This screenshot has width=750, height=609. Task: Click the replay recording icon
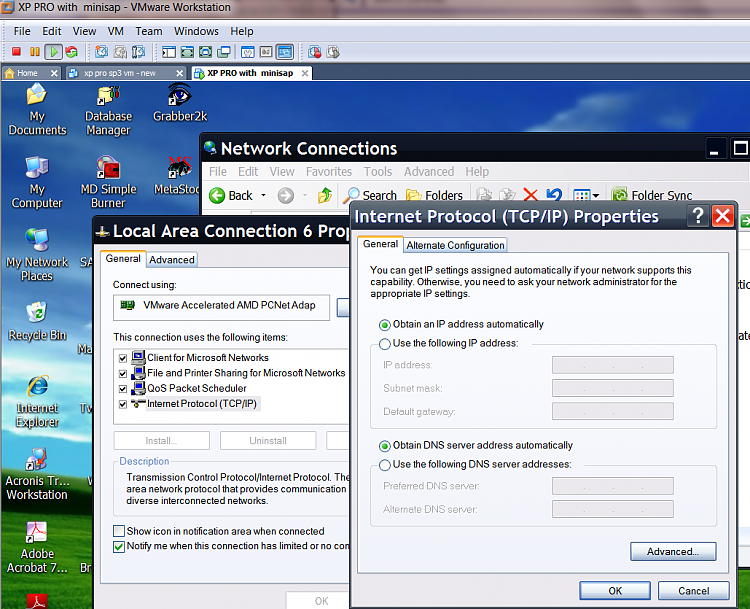(x=333, y=52)
